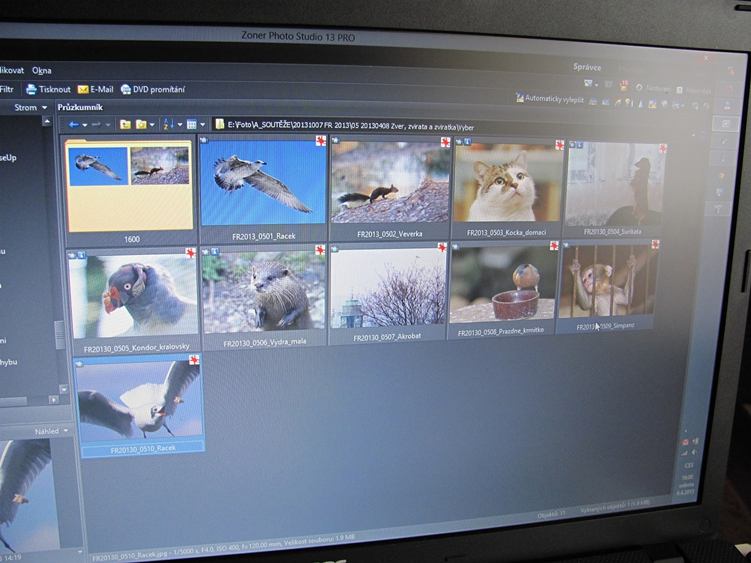Screen dimensions: 751x563
Task: Click the A-Z sort order icon
Action: tap(168, 125)
